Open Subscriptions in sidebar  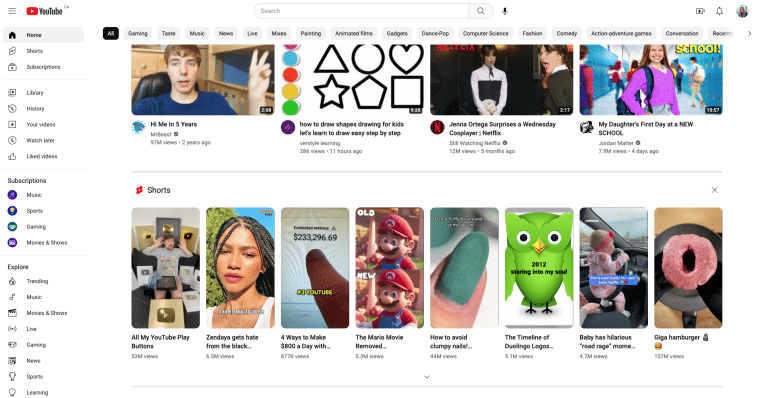point(43,67)
